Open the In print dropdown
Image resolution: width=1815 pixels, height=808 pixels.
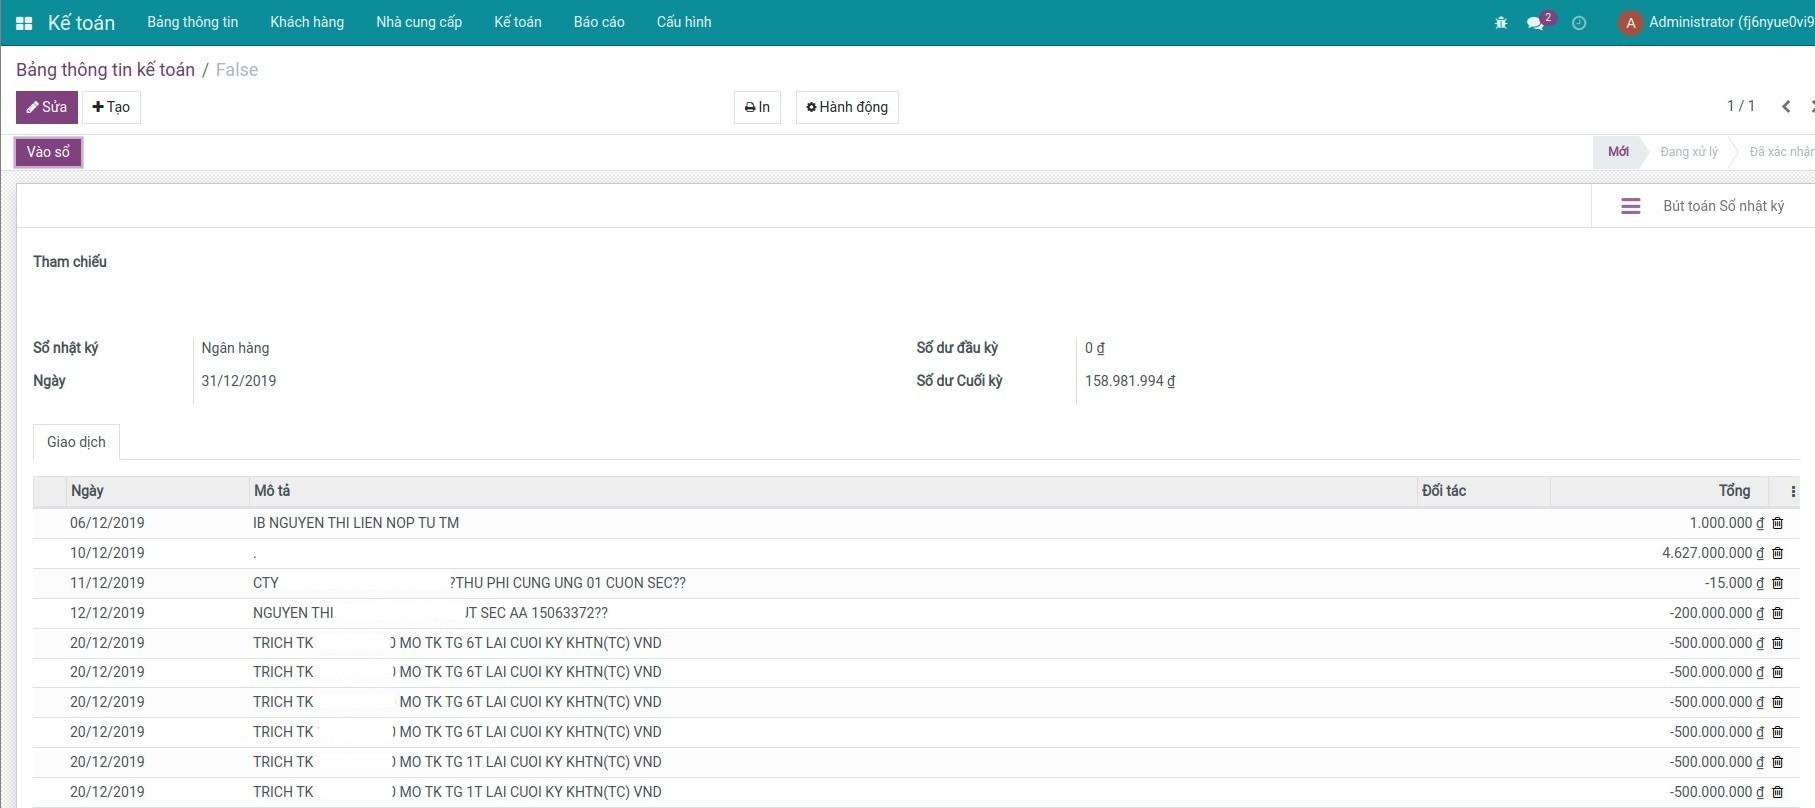757,107
